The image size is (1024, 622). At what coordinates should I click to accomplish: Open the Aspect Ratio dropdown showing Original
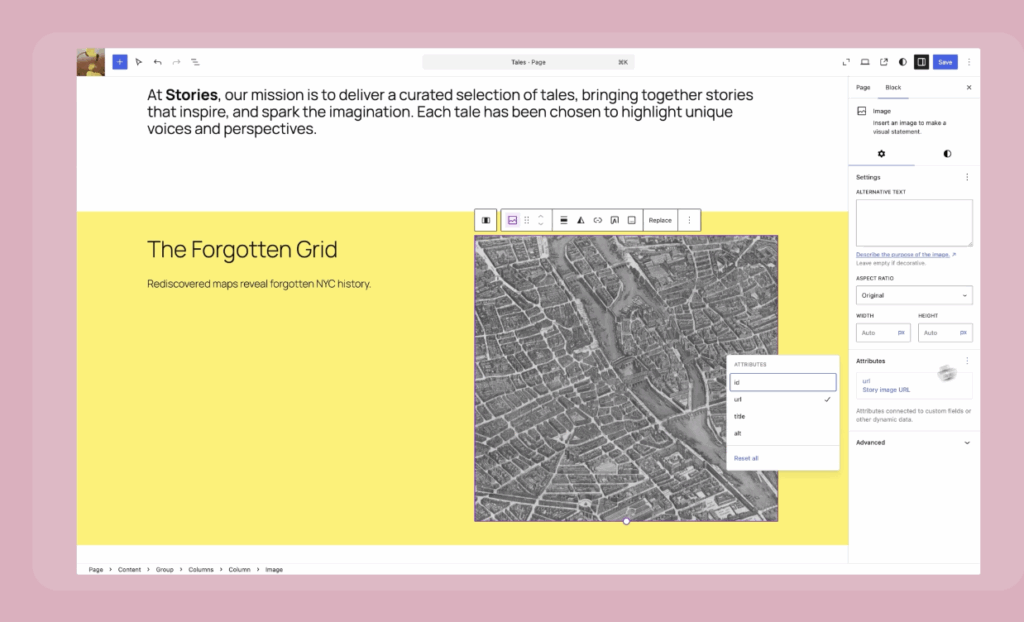click(913, 295)
